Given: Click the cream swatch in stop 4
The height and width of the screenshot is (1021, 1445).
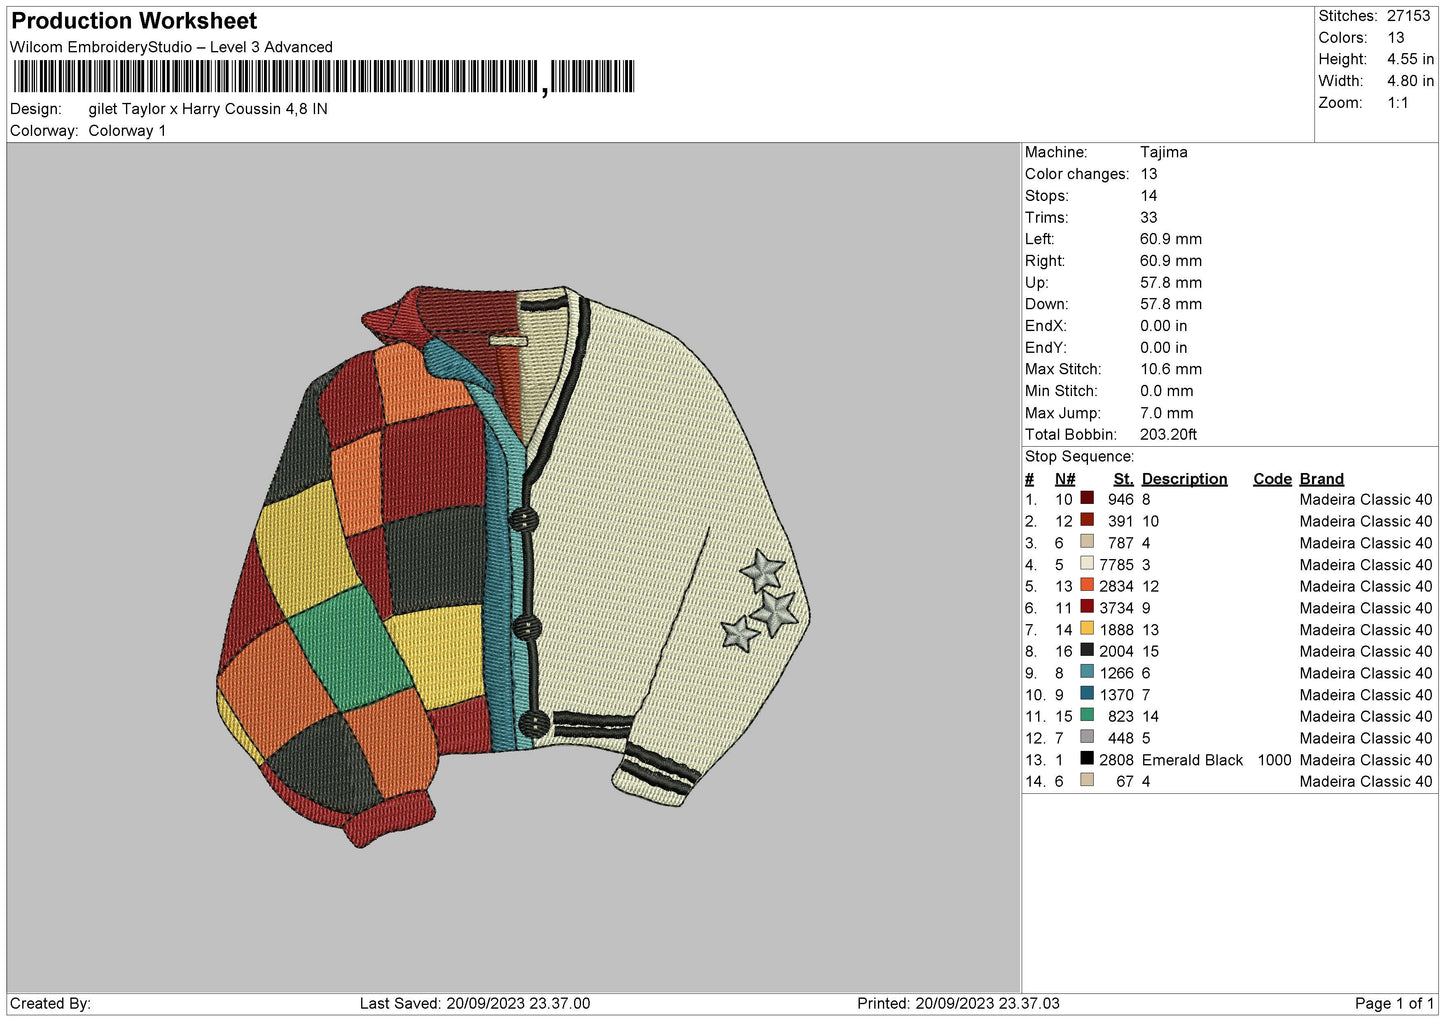Looking at the screenshot, I should tap(1087, 563).
